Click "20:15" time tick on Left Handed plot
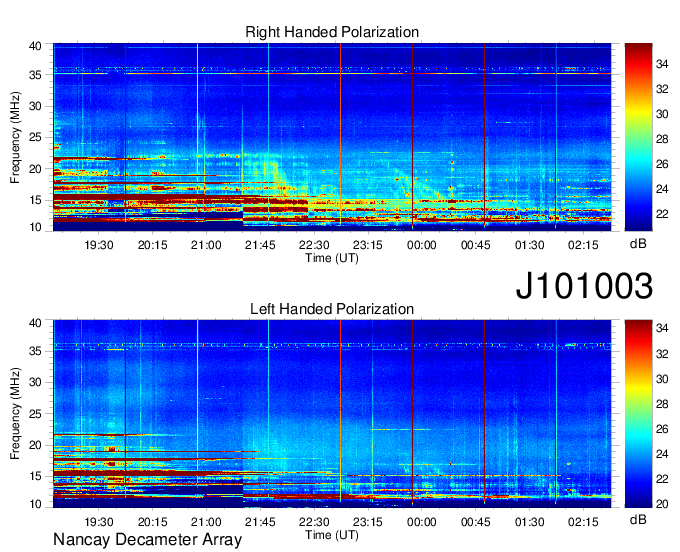 (x=152, y=522)
